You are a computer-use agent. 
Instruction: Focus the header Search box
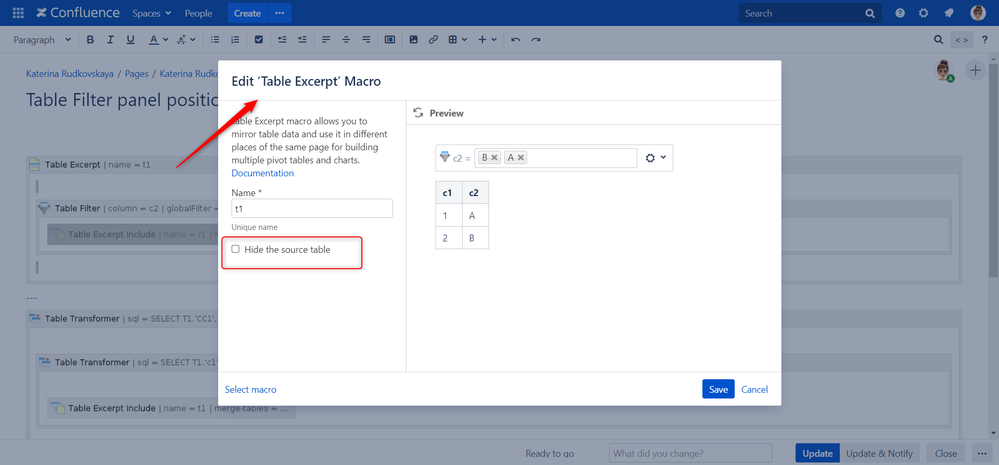810,13
